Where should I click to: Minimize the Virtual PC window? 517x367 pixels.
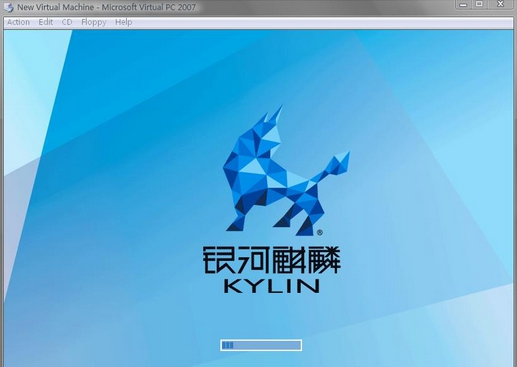coord(463,4)
